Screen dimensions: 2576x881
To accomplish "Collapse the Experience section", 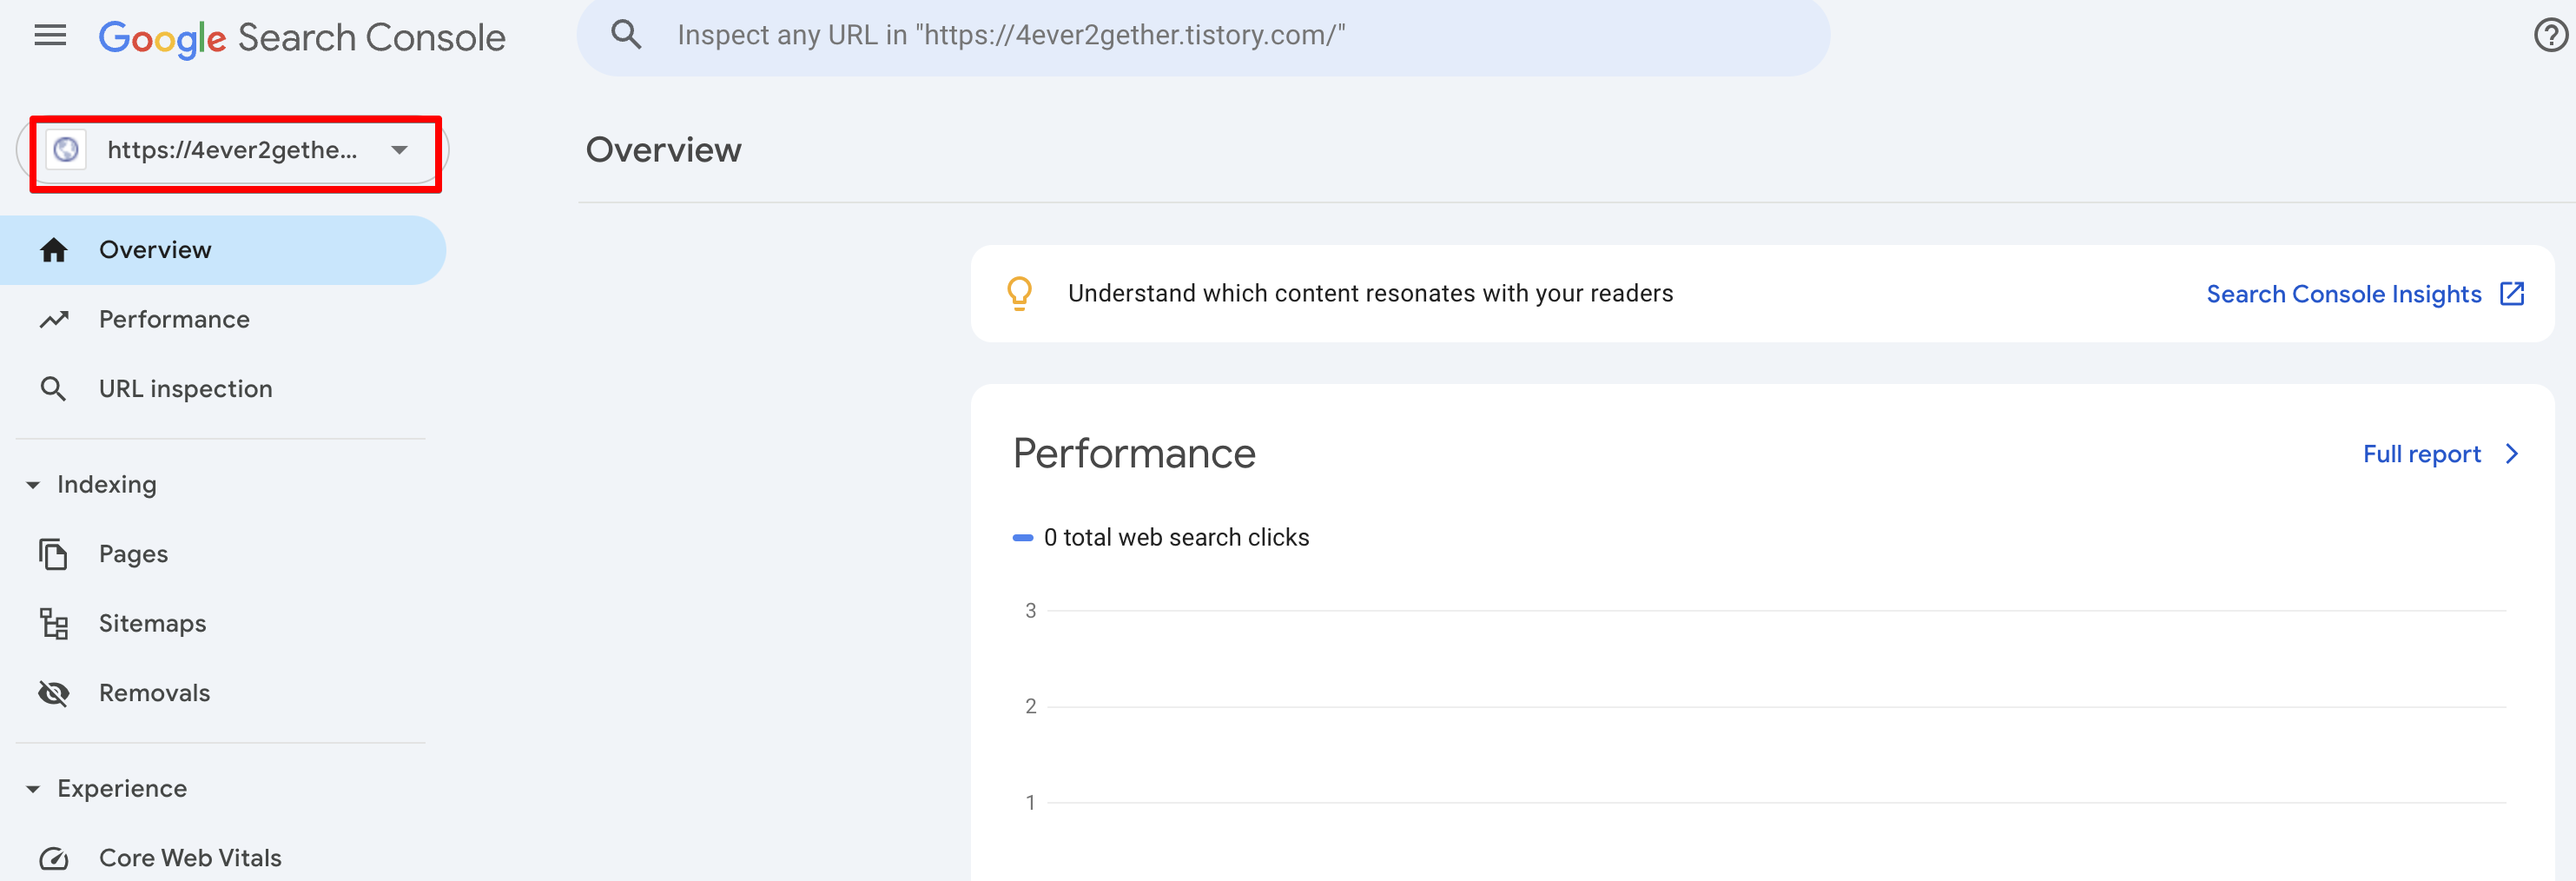I will tap(33, 789).
